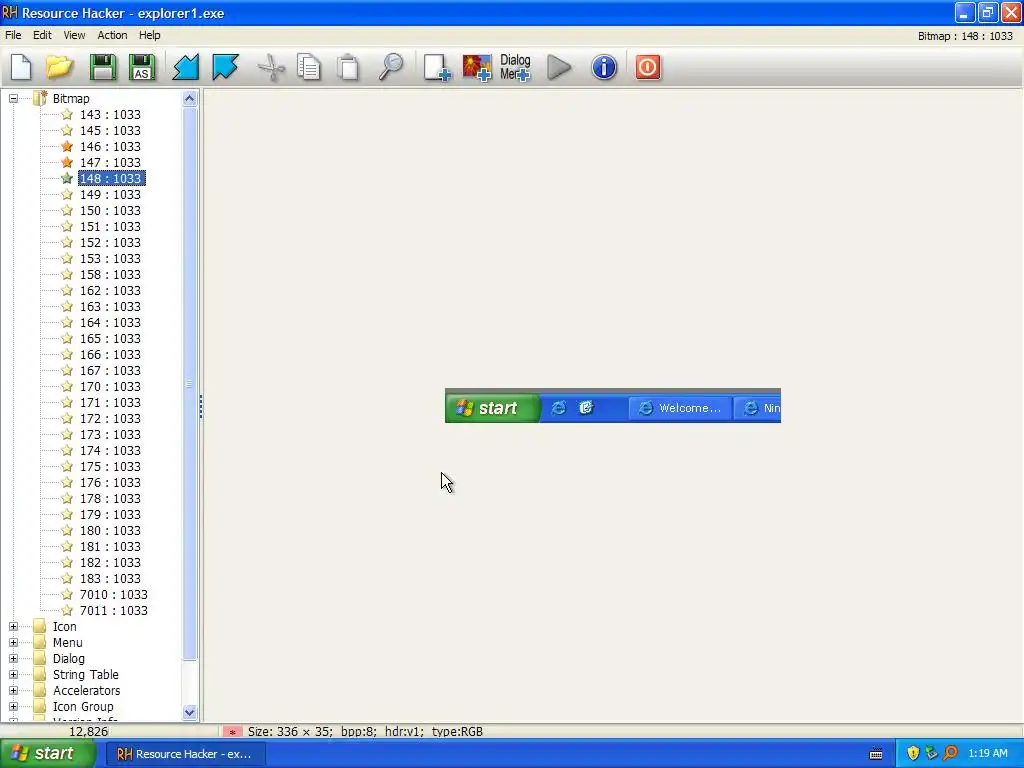Viewport: 1024px width, 768px height.
Task: Select bitmap resource 145 : 1033
Action: (110, 131)
